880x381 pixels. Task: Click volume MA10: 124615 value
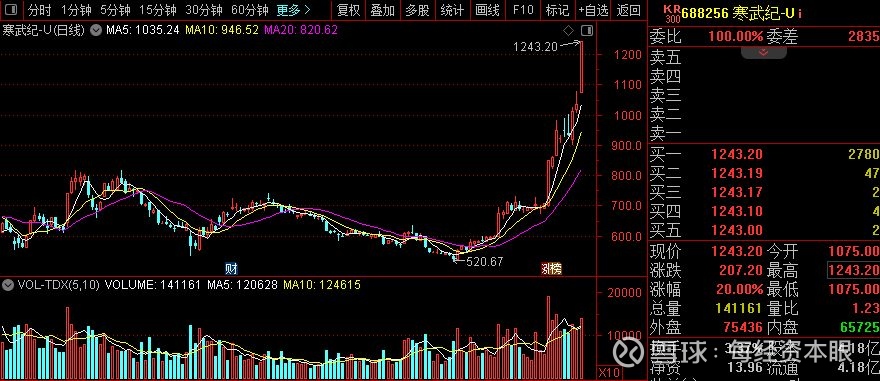pyautogui.click(x=322, y=285)
